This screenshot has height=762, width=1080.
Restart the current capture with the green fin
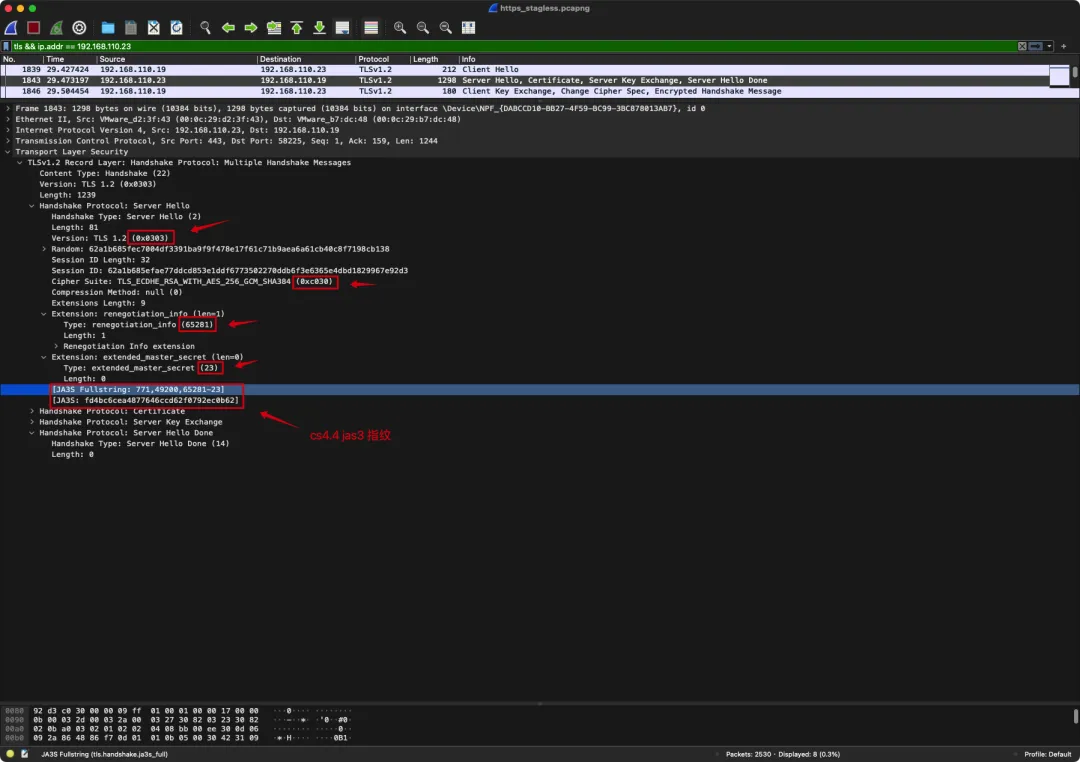point(56,28)
